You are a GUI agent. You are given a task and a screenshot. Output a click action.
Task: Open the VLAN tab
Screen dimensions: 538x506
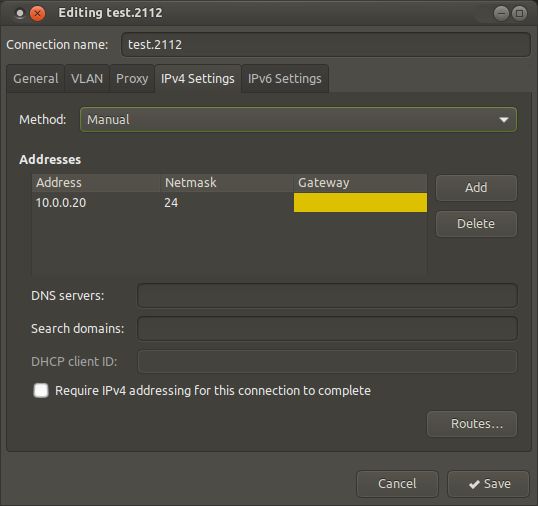[x=87, y=79]
